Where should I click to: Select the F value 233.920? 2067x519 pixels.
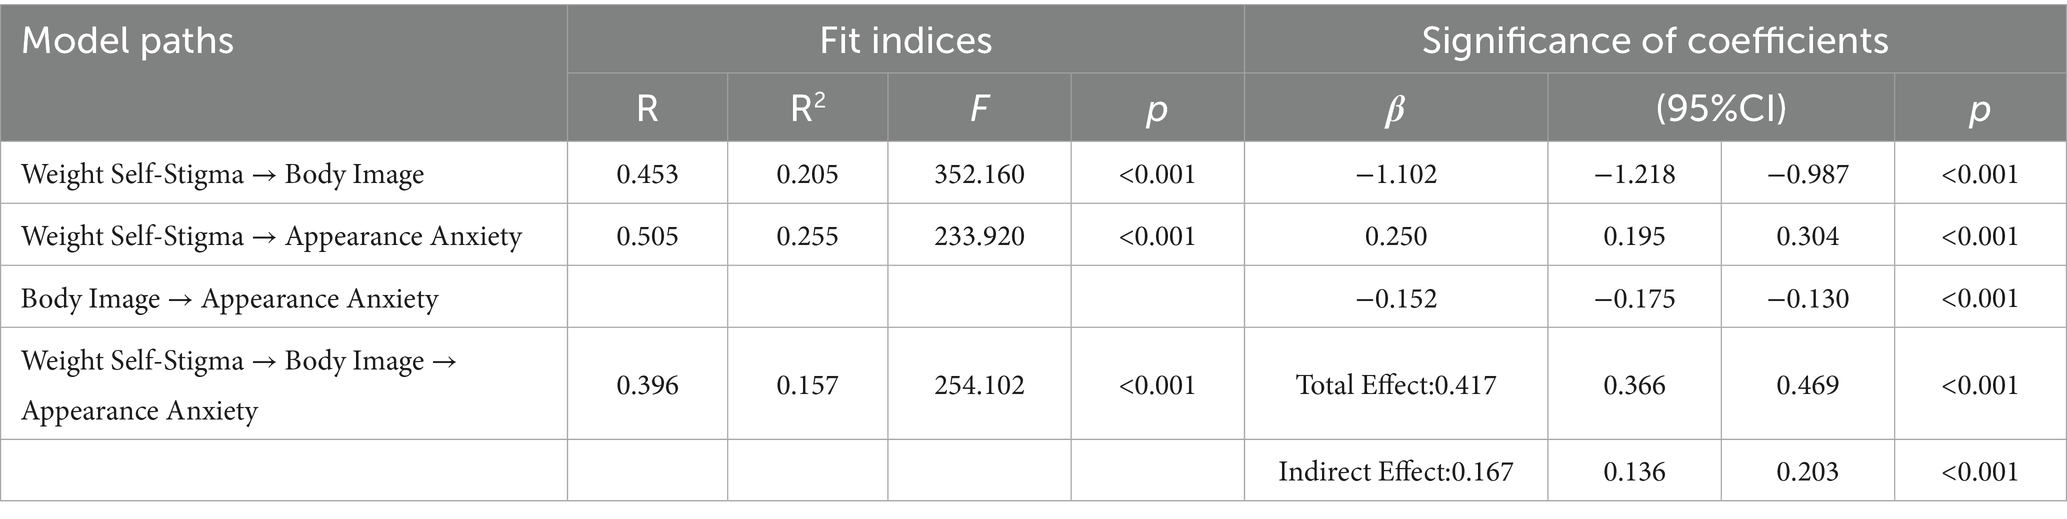[979, 236]
